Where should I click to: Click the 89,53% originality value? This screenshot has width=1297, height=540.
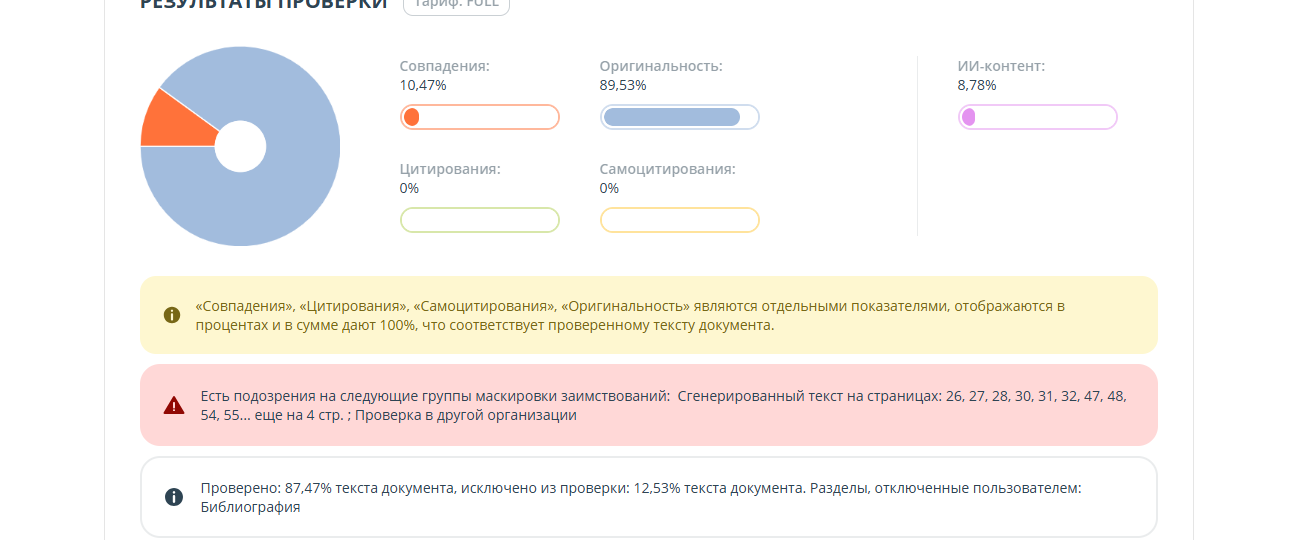(623, 85)
